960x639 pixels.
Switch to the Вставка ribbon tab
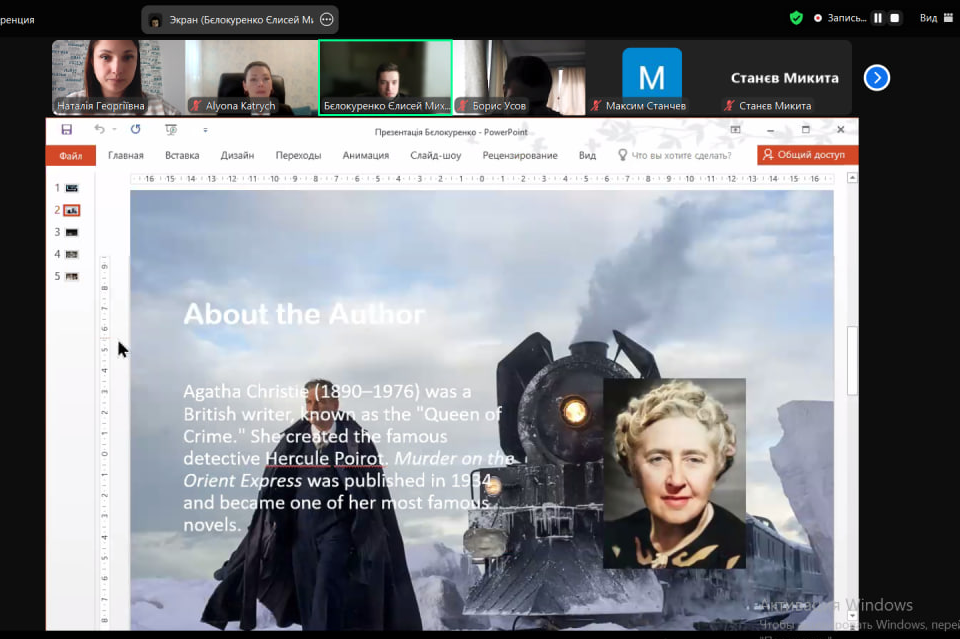point(182,155)
